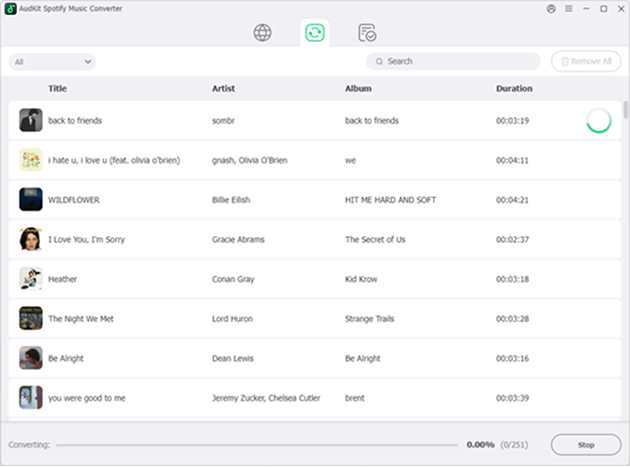Click the i hate u, i love u thumbnail

coord(31,160)
